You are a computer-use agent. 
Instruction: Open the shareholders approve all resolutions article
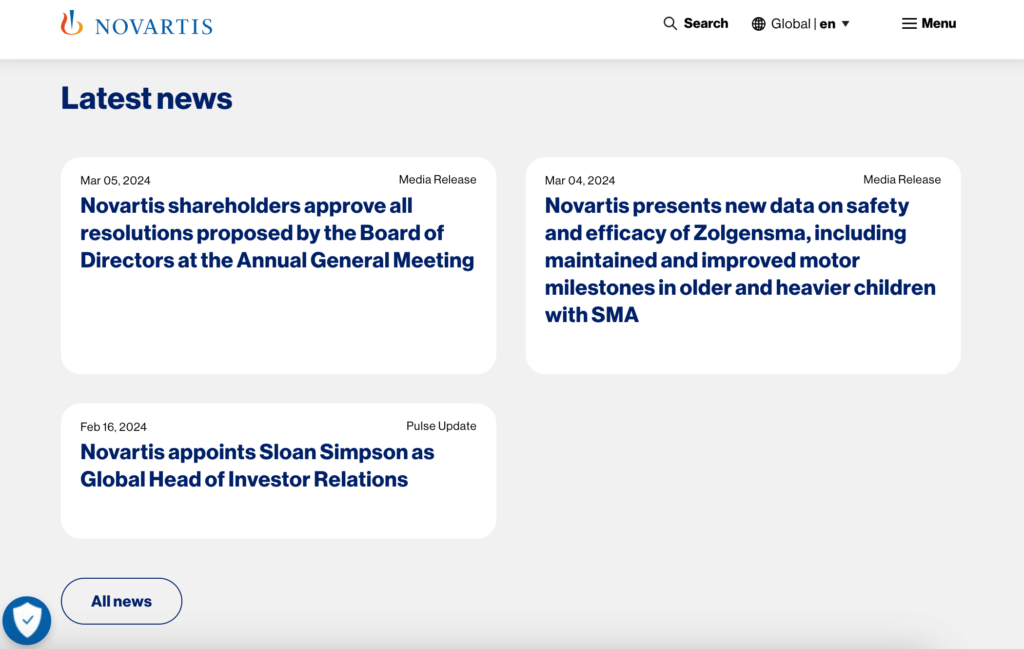point(277,233)
